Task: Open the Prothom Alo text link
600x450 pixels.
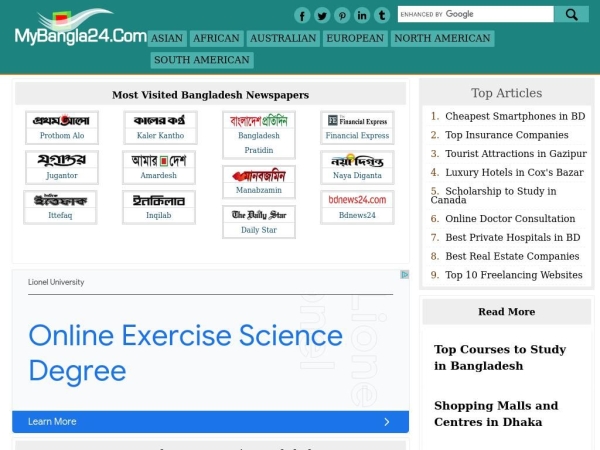Action: click(x=62, y=135)
